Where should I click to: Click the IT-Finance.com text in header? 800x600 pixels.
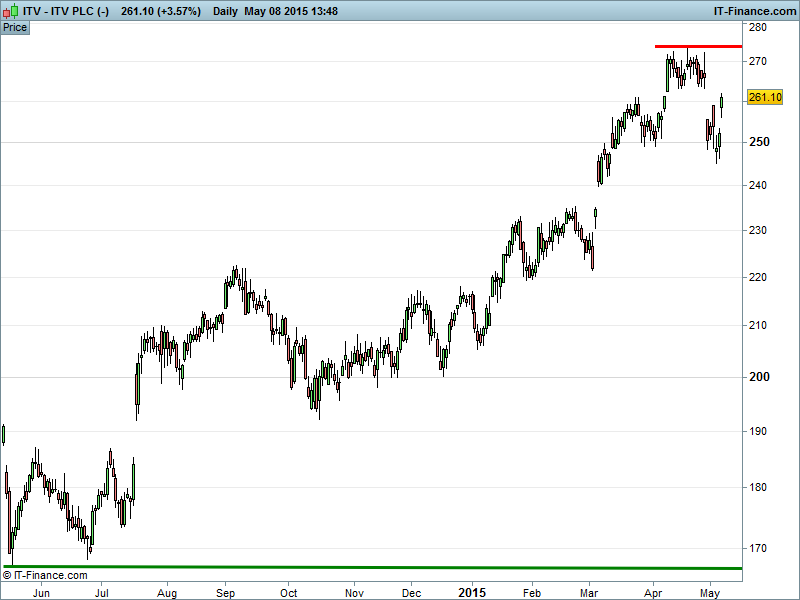pos(755,11)
